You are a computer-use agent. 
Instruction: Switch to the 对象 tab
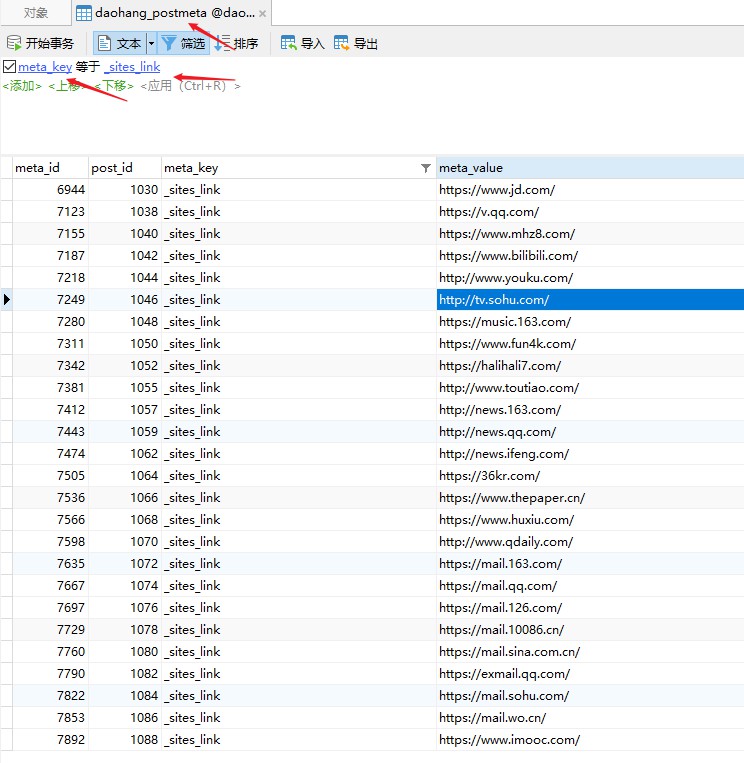click(36, 13)
